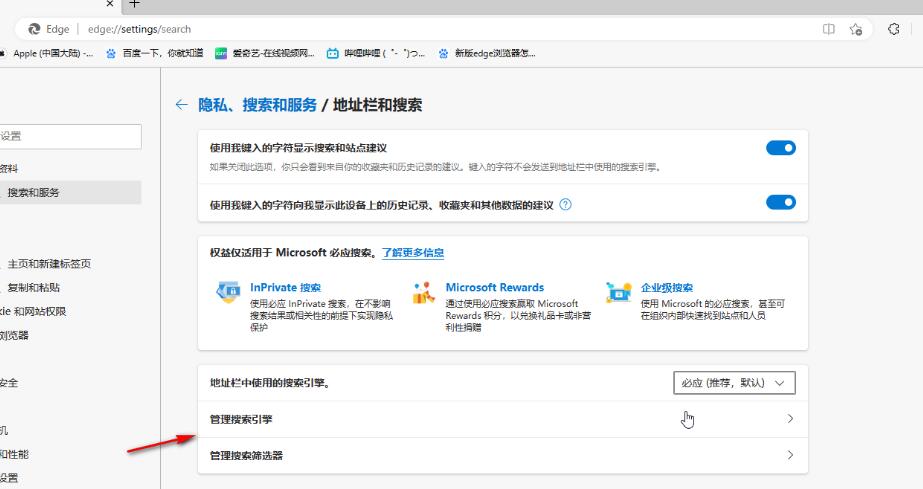Image resolution: width=923 pixels, height=489 pixels.
Task: Open a new tab with plus button
Action: 134,4
